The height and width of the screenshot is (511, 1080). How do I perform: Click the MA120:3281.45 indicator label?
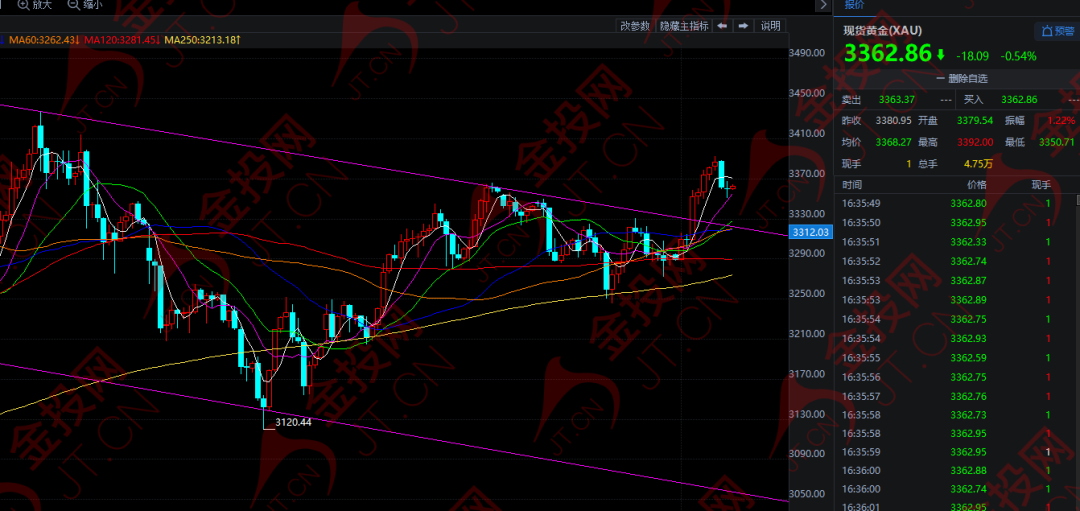[121, 41]
